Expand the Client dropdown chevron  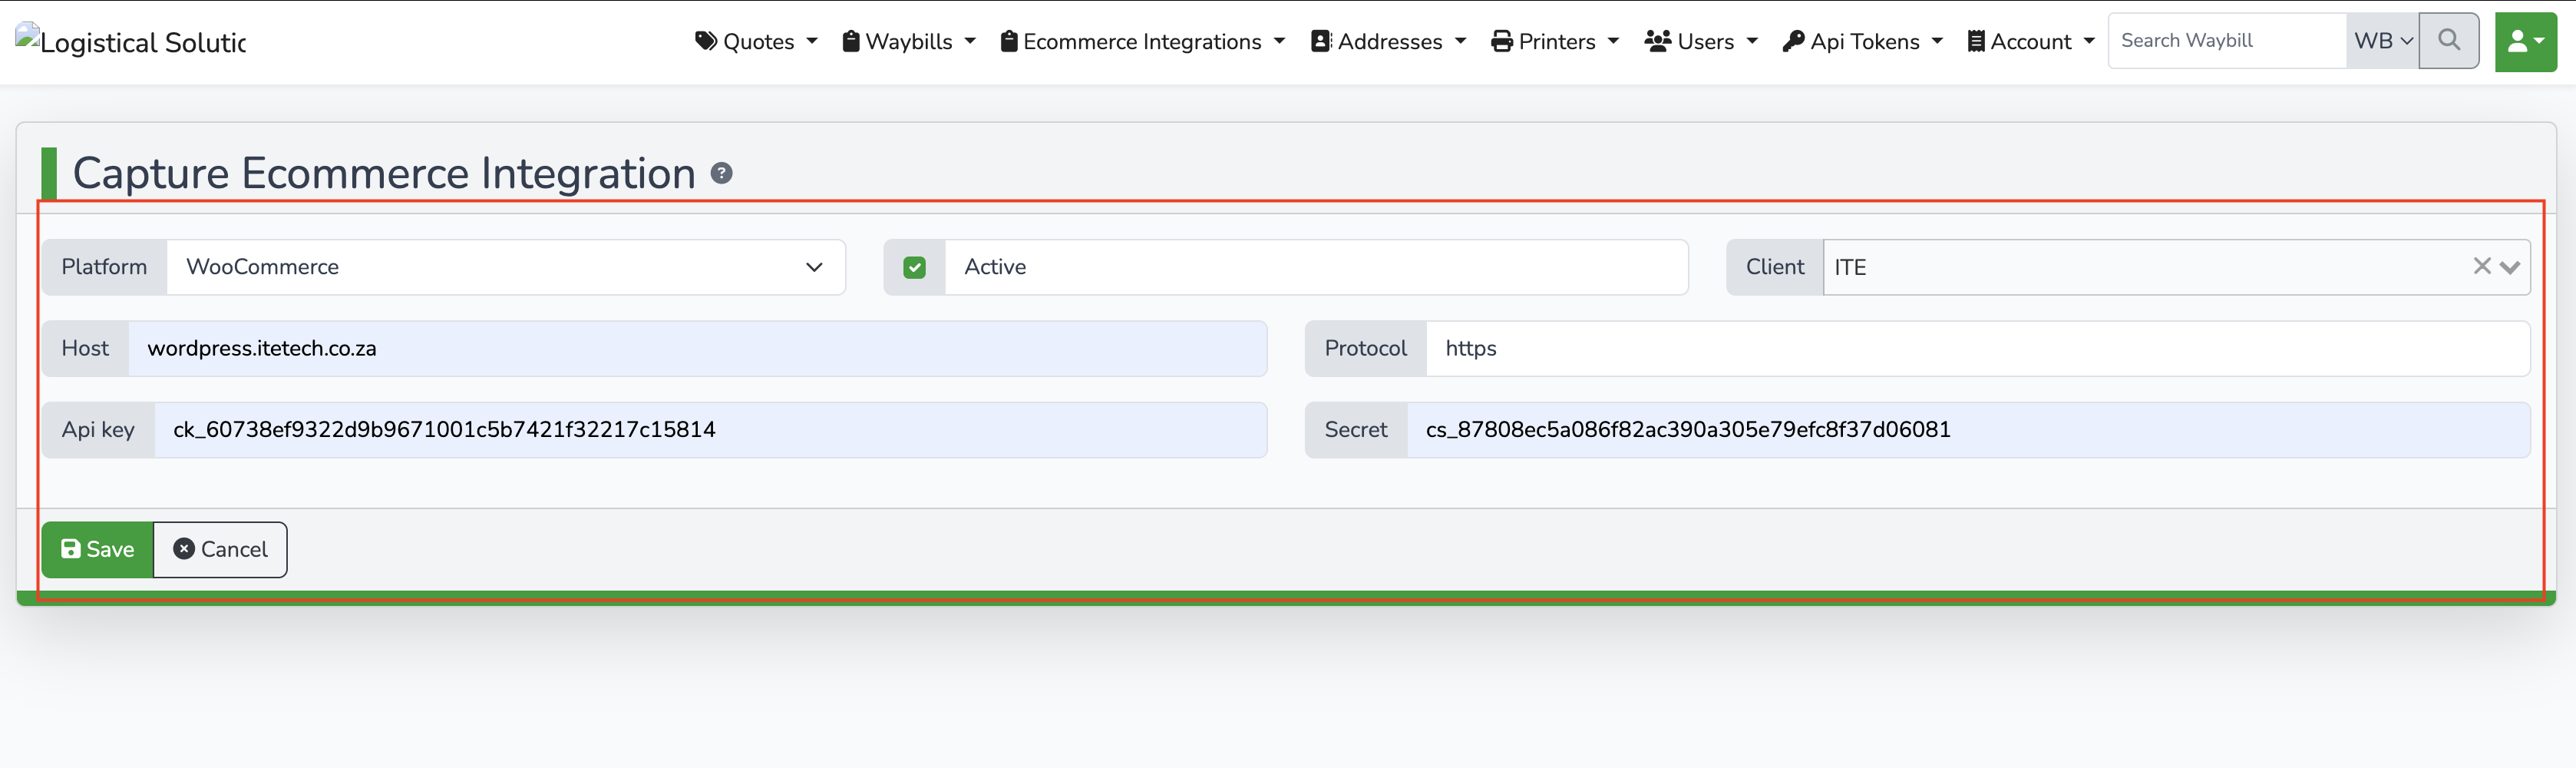tap(2511, 267)
